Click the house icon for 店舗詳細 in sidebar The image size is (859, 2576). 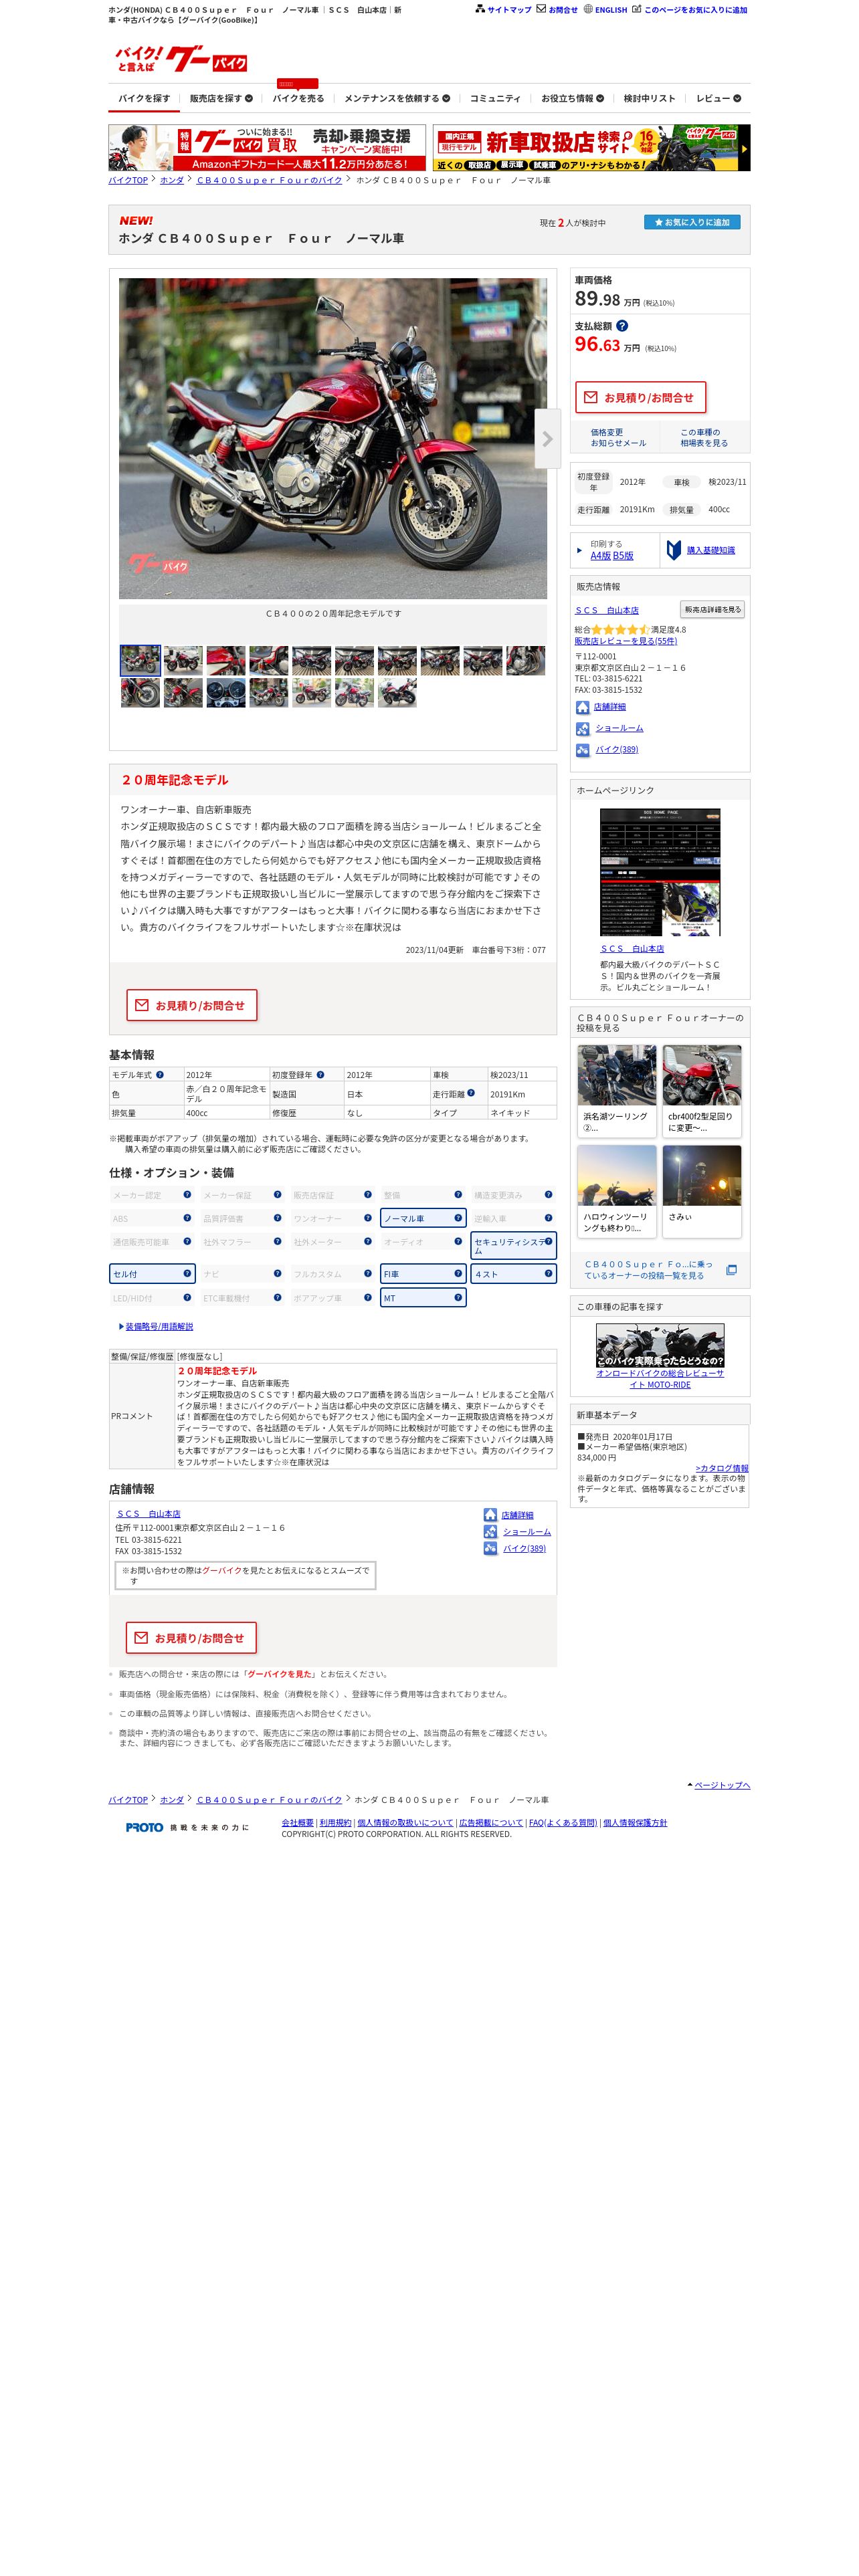pyautogui.click(x=582, y=707)
